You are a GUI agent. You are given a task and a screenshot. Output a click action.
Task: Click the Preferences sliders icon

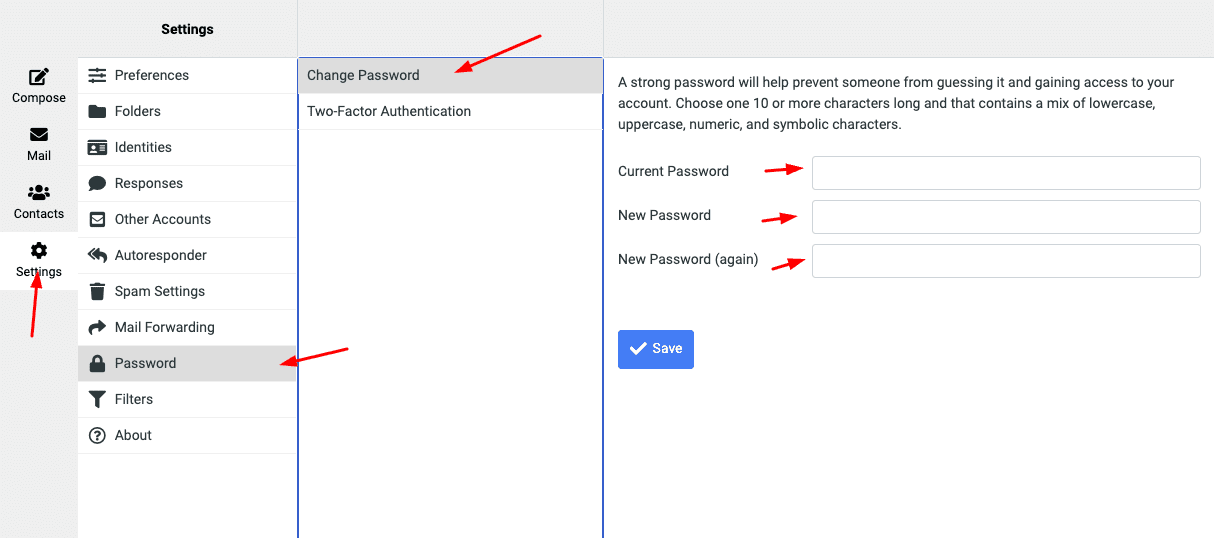[x=97, y=75]
